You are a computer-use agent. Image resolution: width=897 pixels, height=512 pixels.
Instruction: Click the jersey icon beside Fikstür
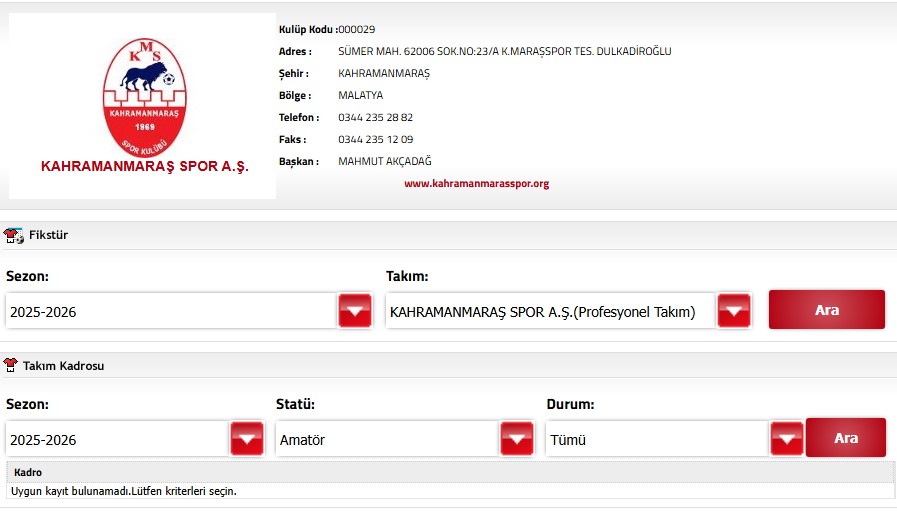[13, 235]
